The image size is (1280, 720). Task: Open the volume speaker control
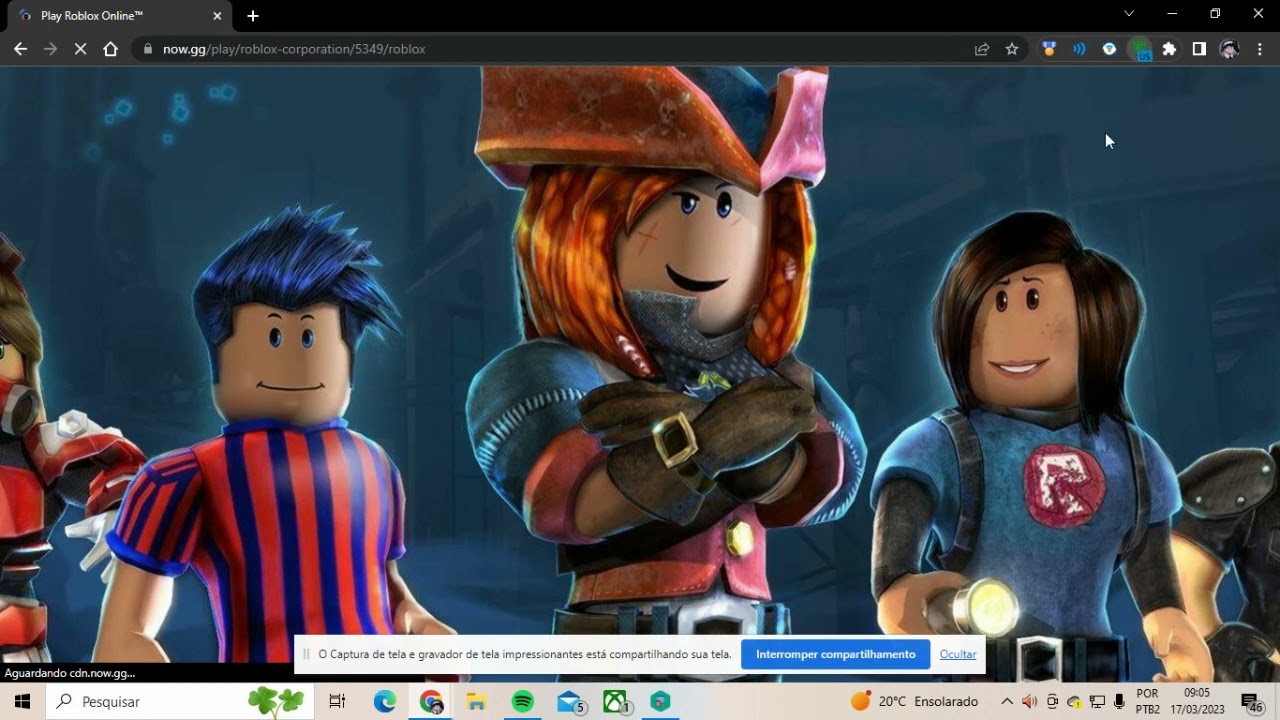point(1029,702)
